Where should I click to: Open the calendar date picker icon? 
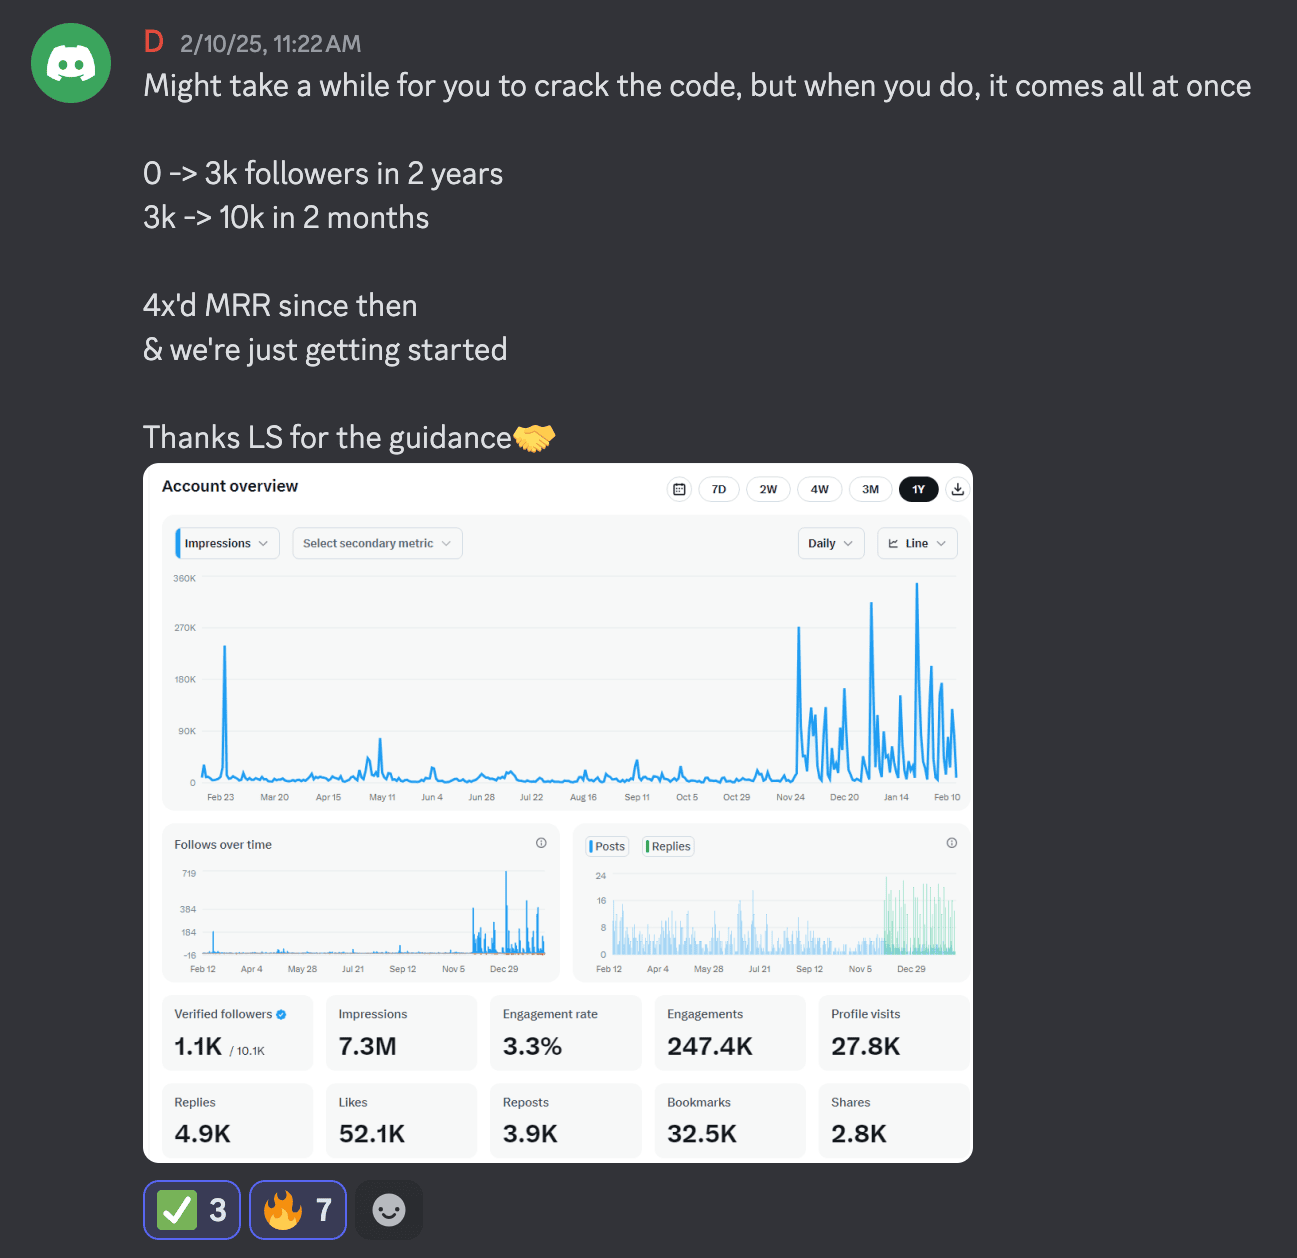pyautogui.click(x=679, y=489)
